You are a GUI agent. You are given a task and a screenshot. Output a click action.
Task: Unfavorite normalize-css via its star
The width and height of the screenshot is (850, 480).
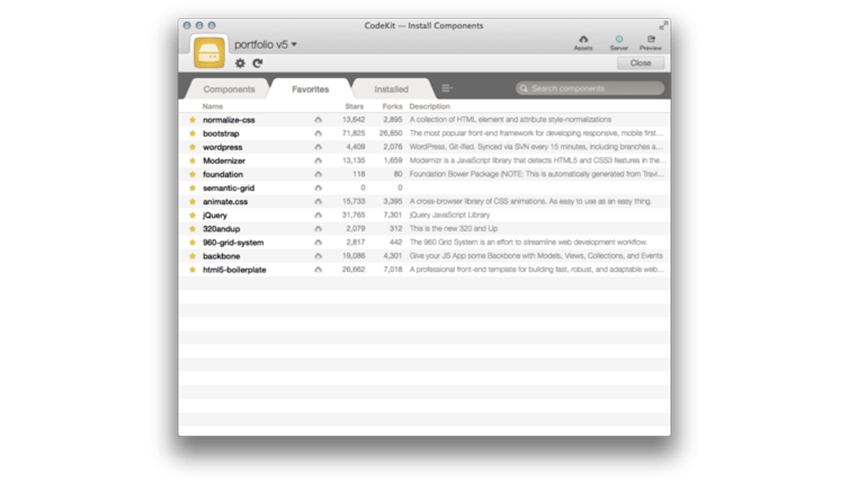click(192, 120)
